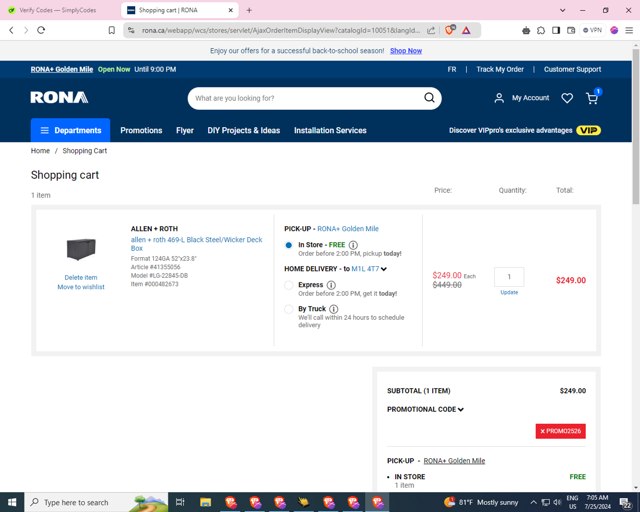
Task: Click Track My Order link
Action: point(500,69)
